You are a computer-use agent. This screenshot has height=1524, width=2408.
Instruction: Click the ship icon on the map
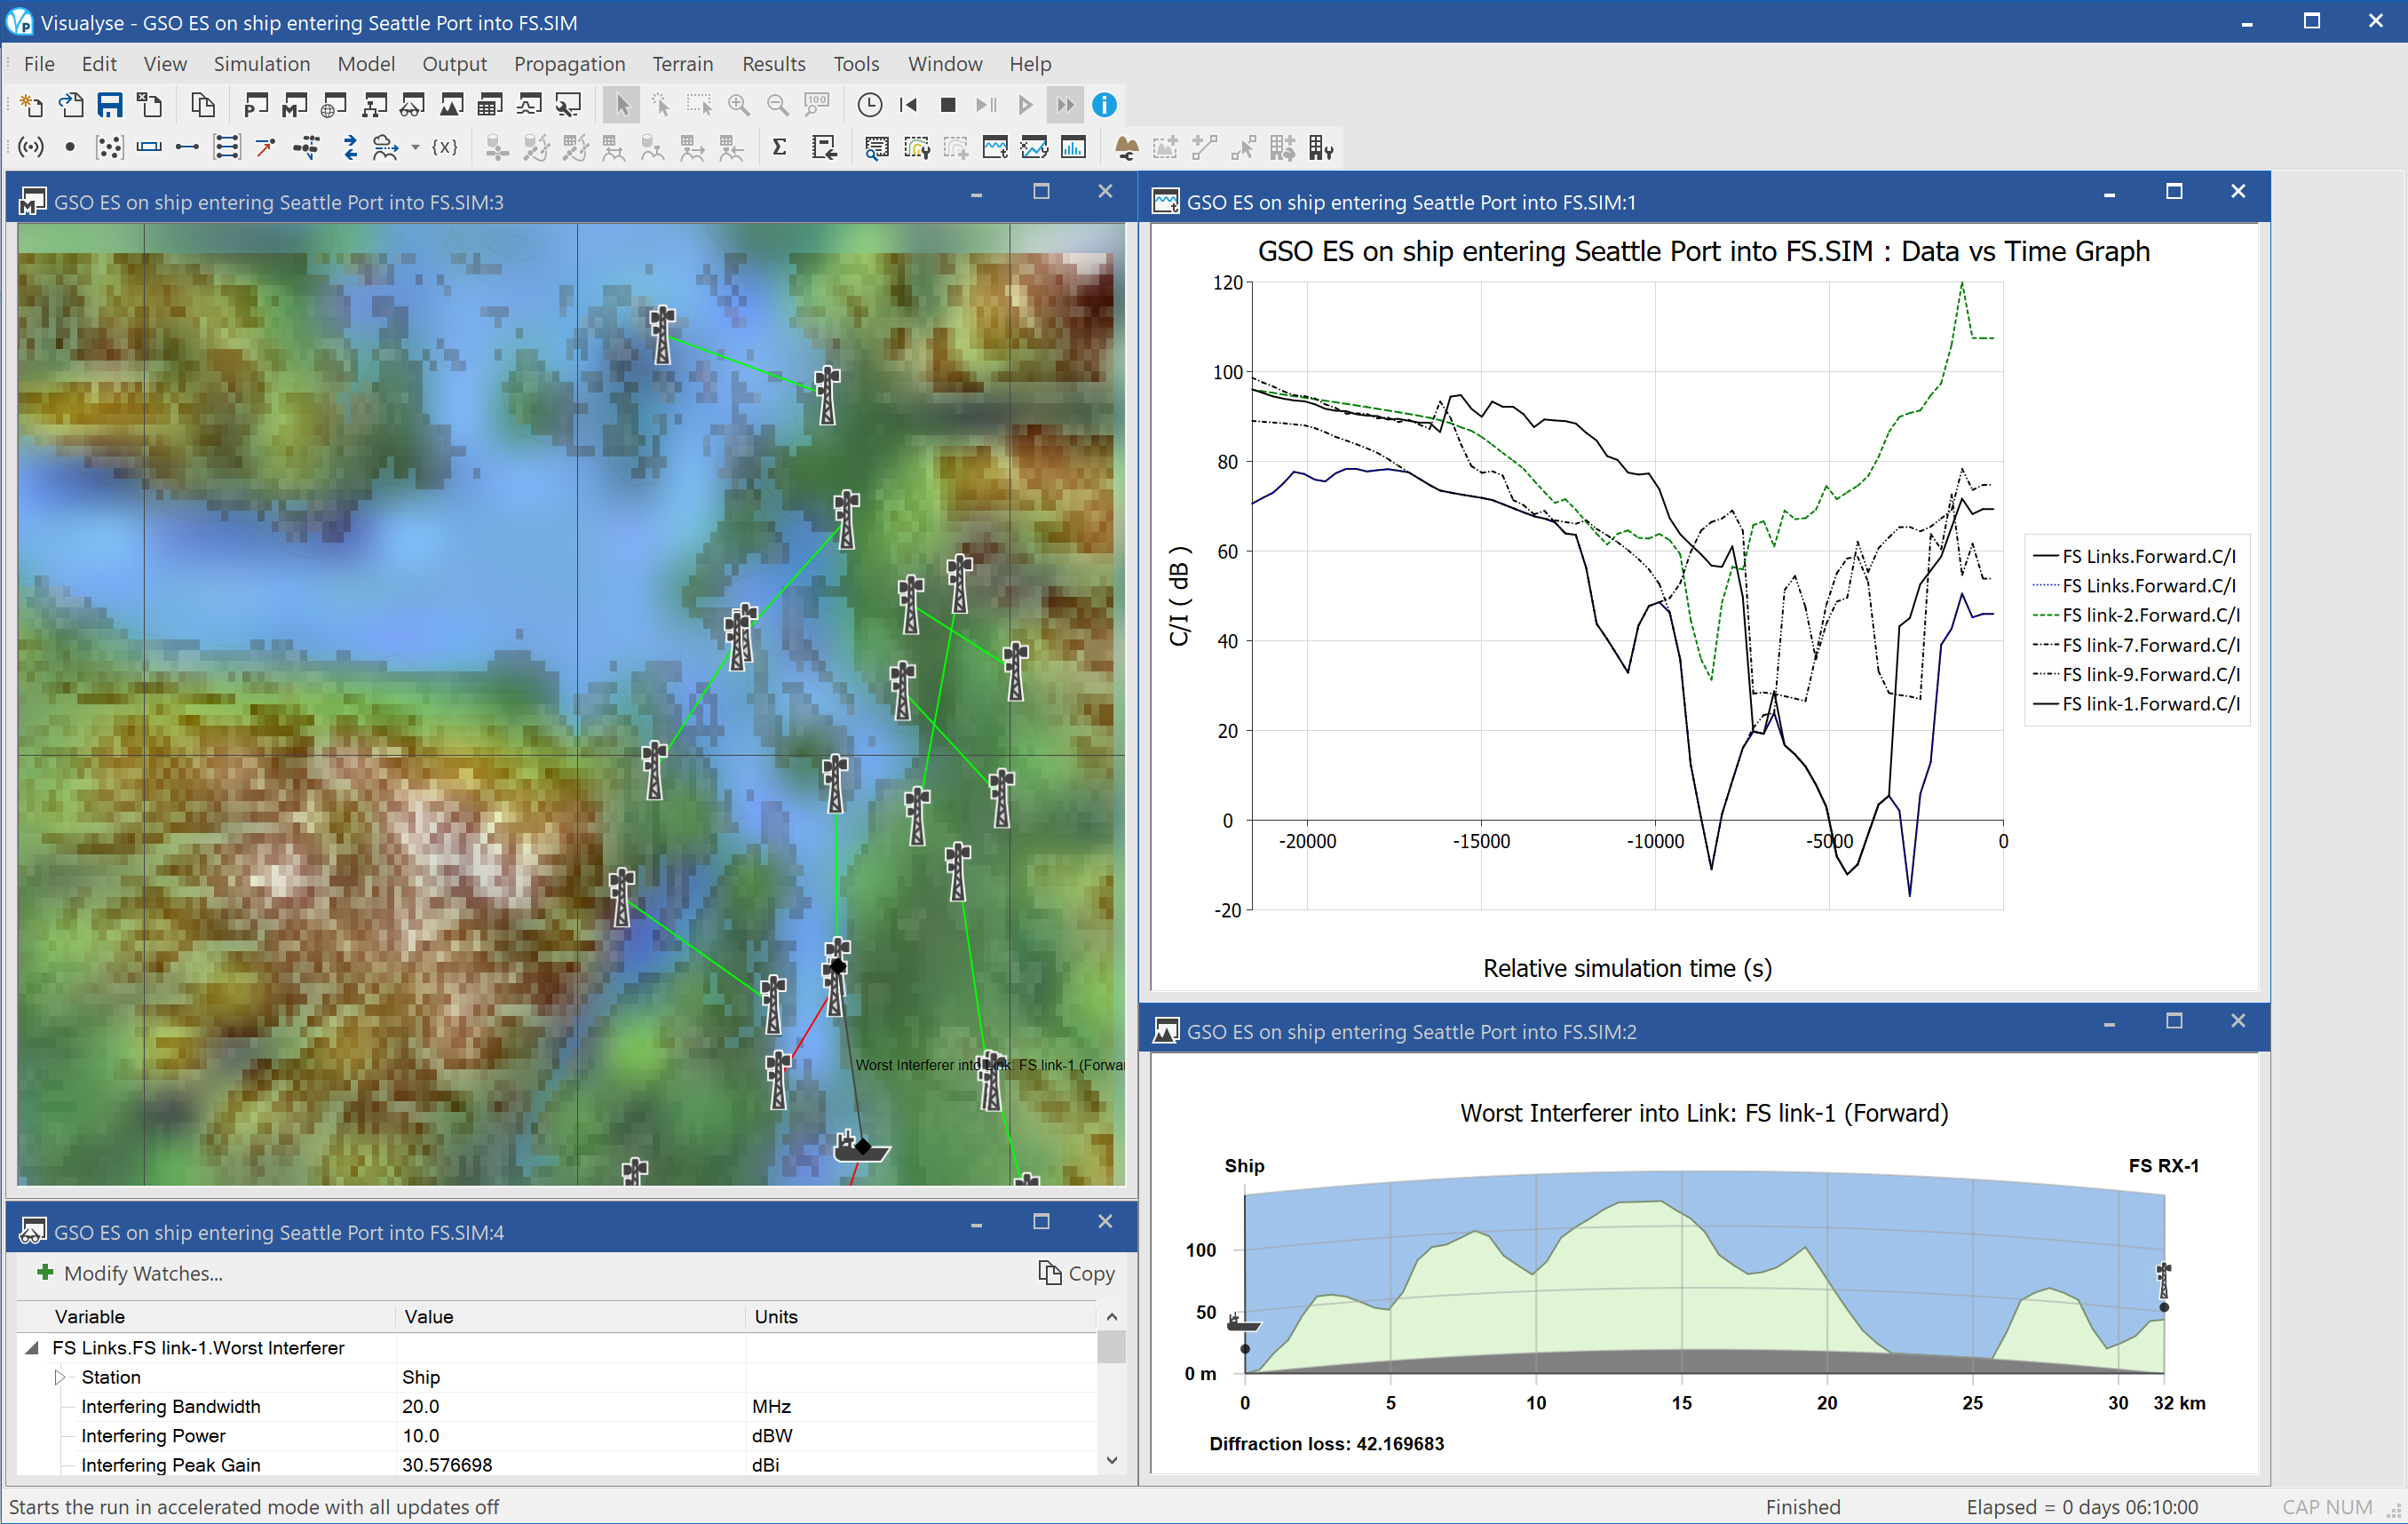tap(860, 1148)
